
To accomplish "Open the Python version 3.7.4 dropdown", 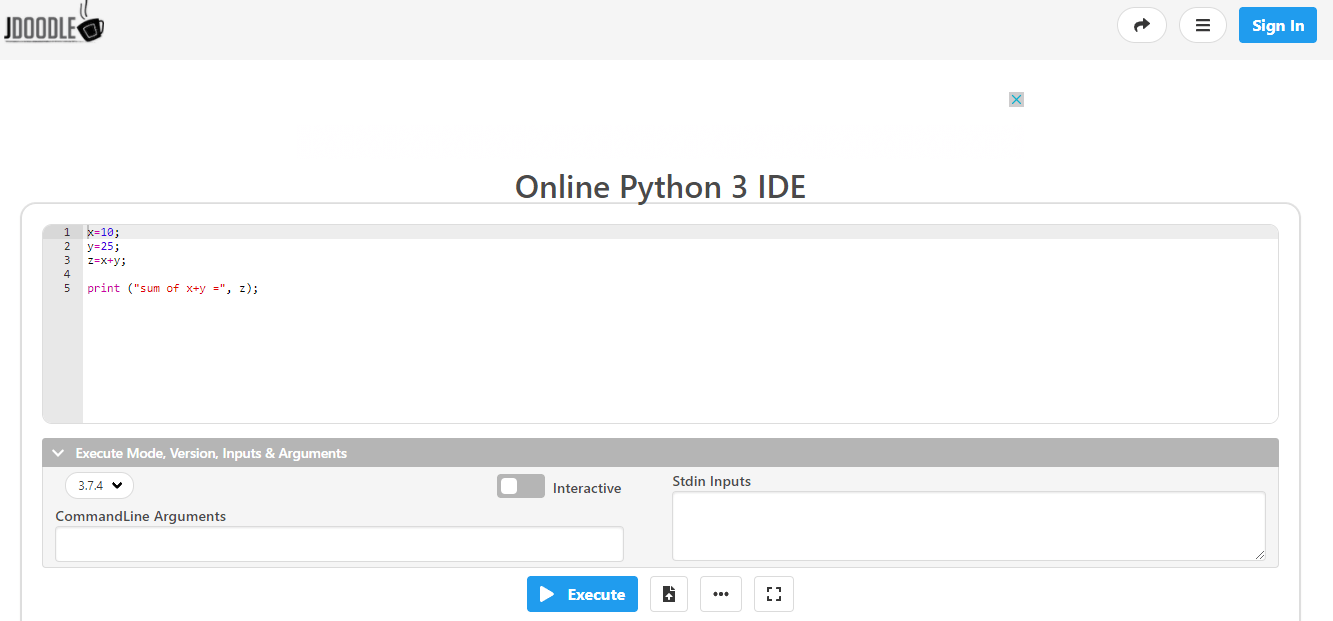I will [x=98, y=485].
